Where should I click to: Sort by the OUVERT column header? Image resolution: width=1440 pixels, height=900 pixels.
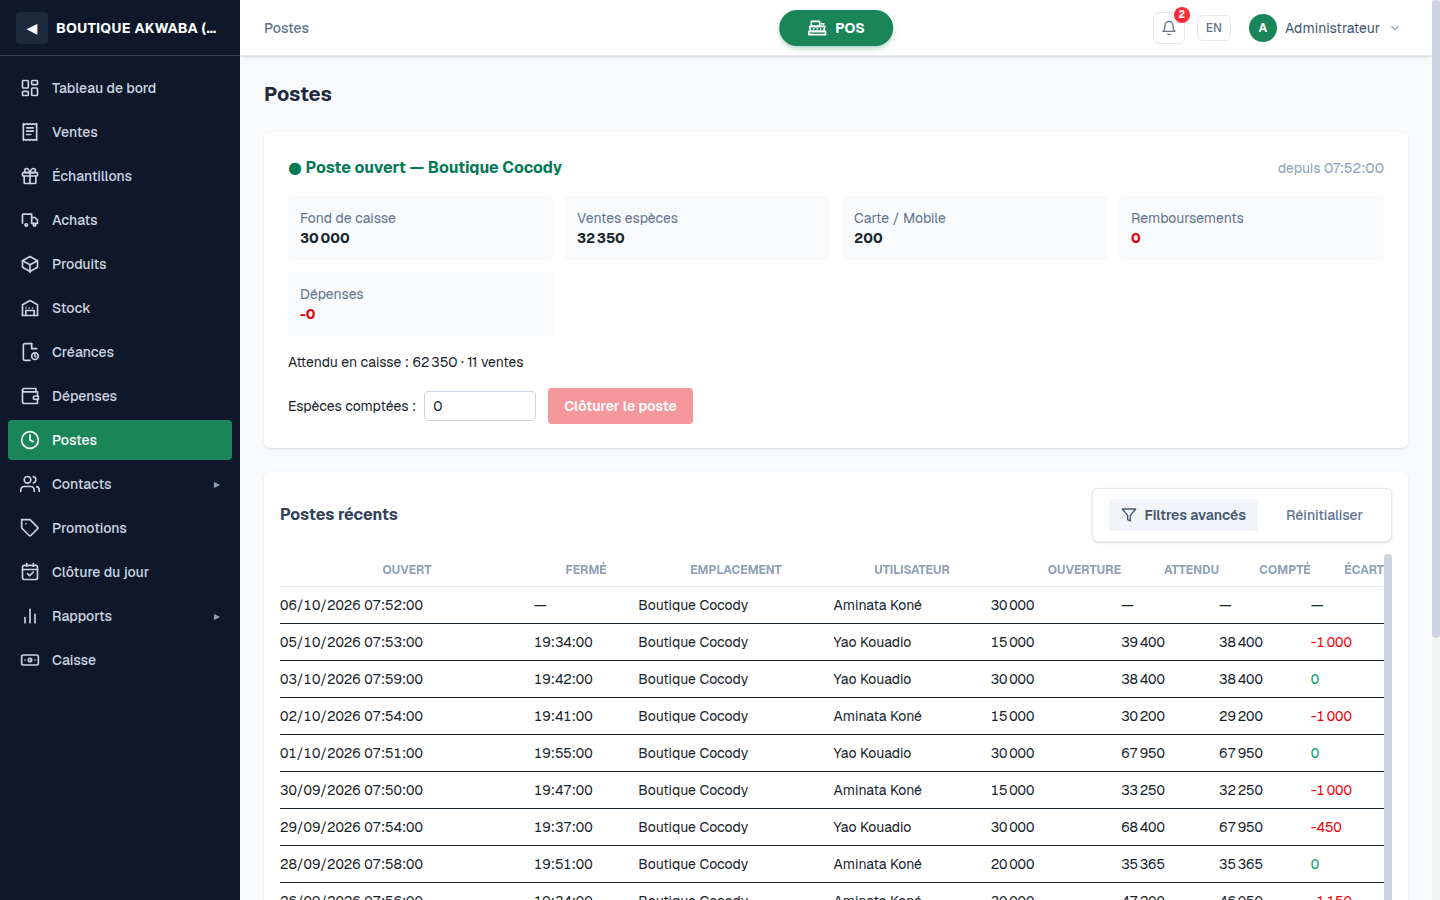coord(407,570)
